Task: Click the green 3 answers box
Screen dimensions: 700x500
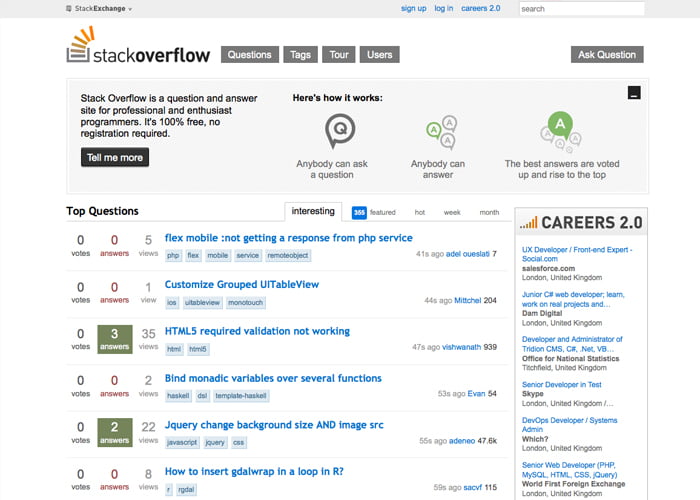Action: [x=115, y=339]
